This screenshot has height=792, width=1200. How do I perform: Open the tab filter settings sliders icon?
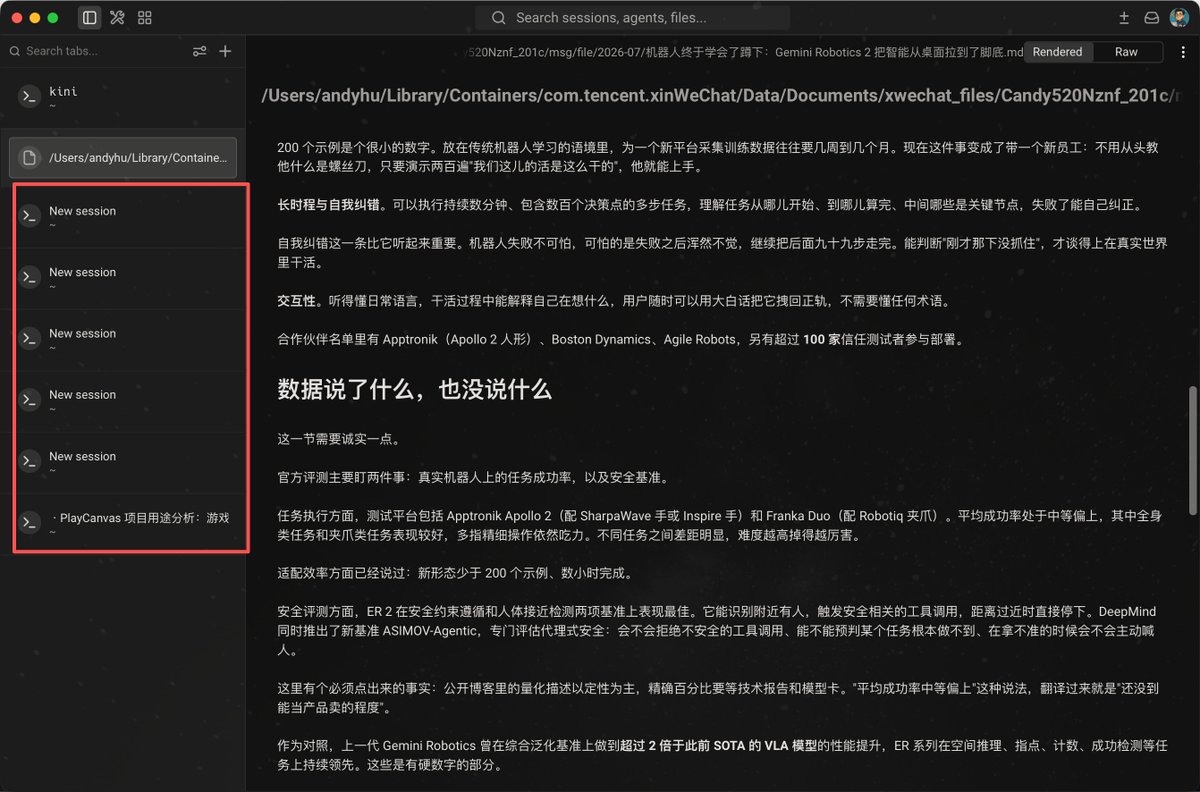tap(200, 51)
